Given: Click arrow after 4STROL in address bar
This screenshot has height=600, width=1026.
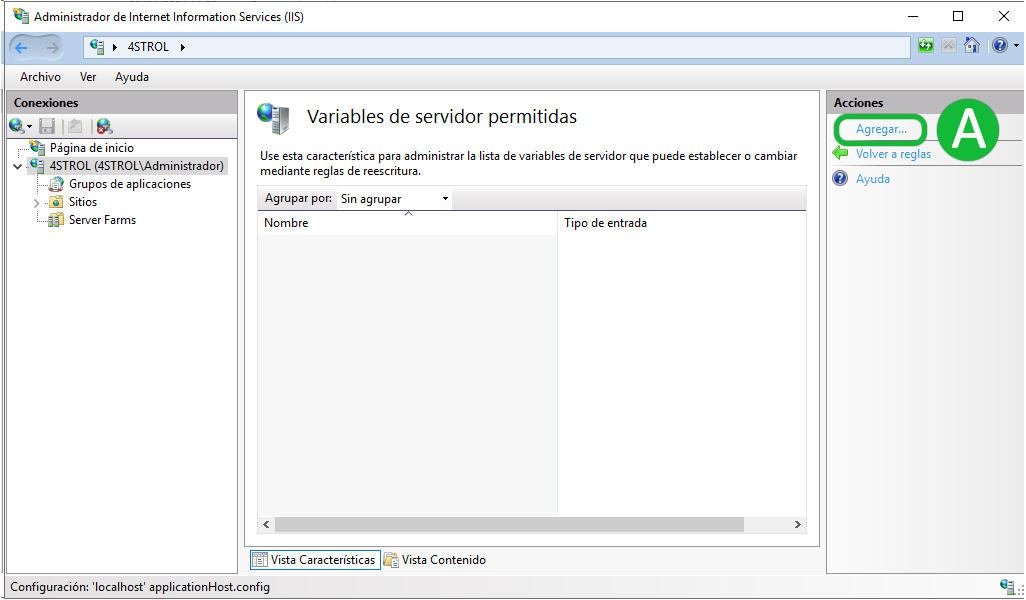Looking at the screenshot, I should tap(183, 47).
